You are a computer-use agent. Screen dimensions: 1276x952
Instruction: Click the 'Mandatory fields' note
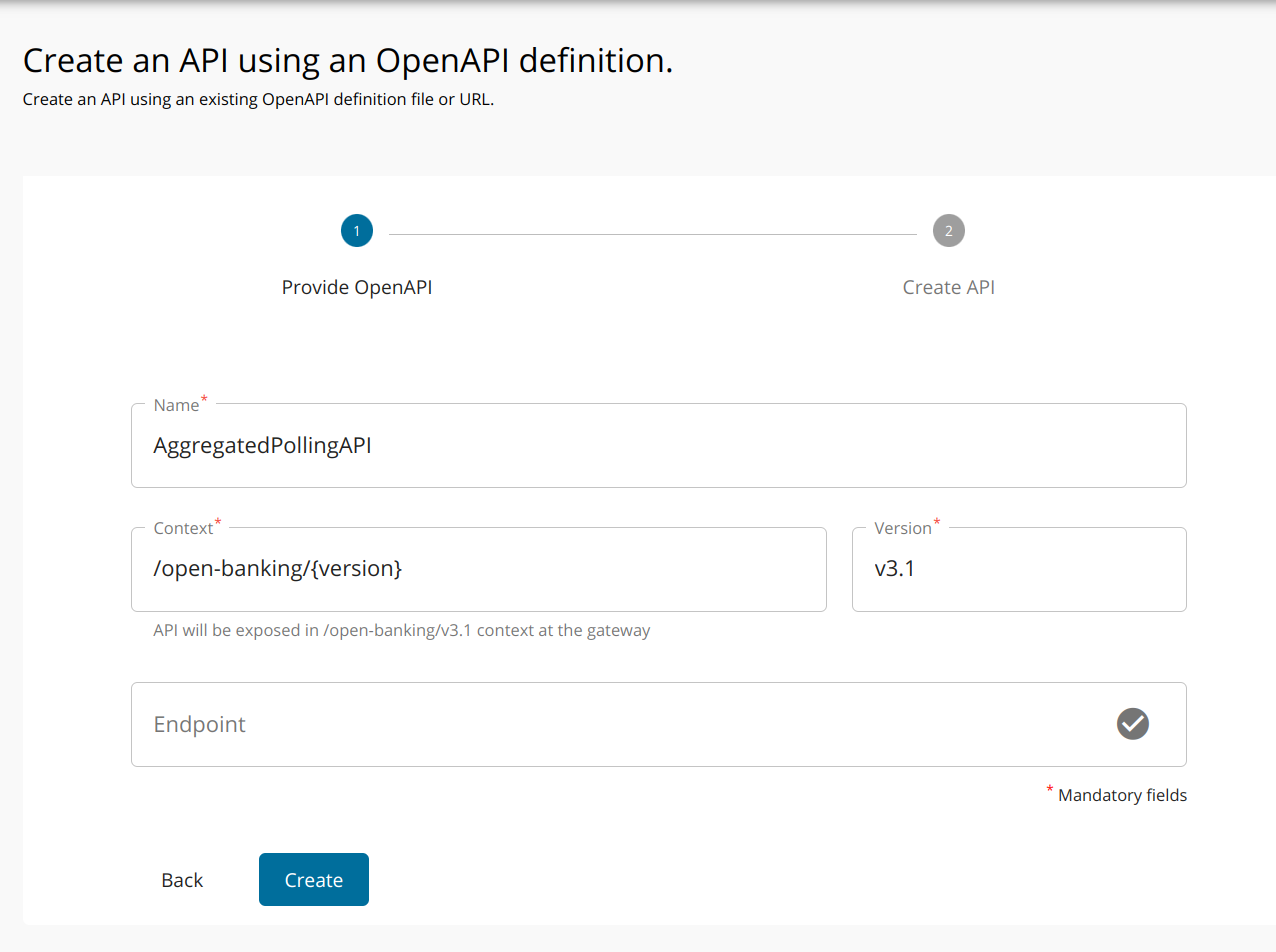pyautogui.click(x=1116, y=795)
